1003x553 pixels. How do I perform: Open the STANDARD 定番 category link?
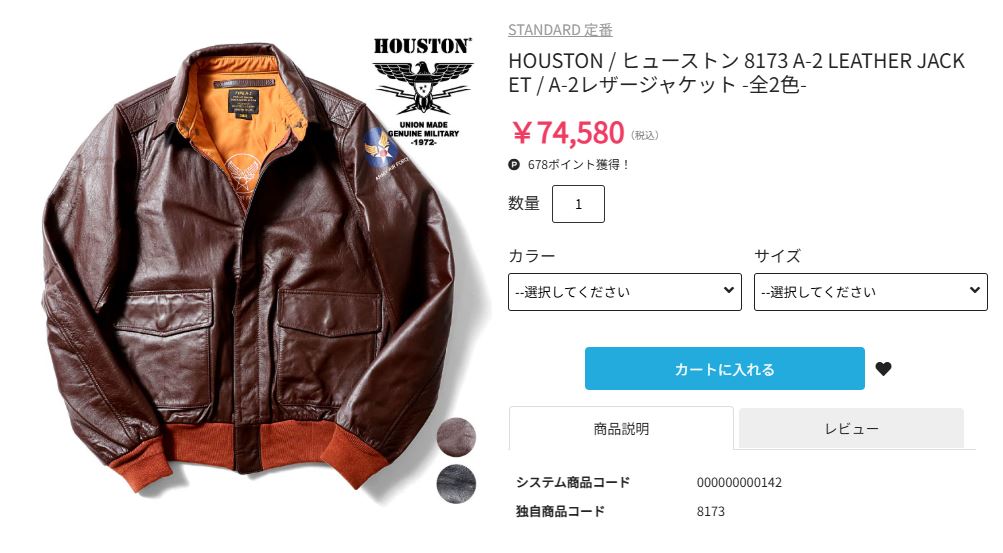click(x=560, y=30)
